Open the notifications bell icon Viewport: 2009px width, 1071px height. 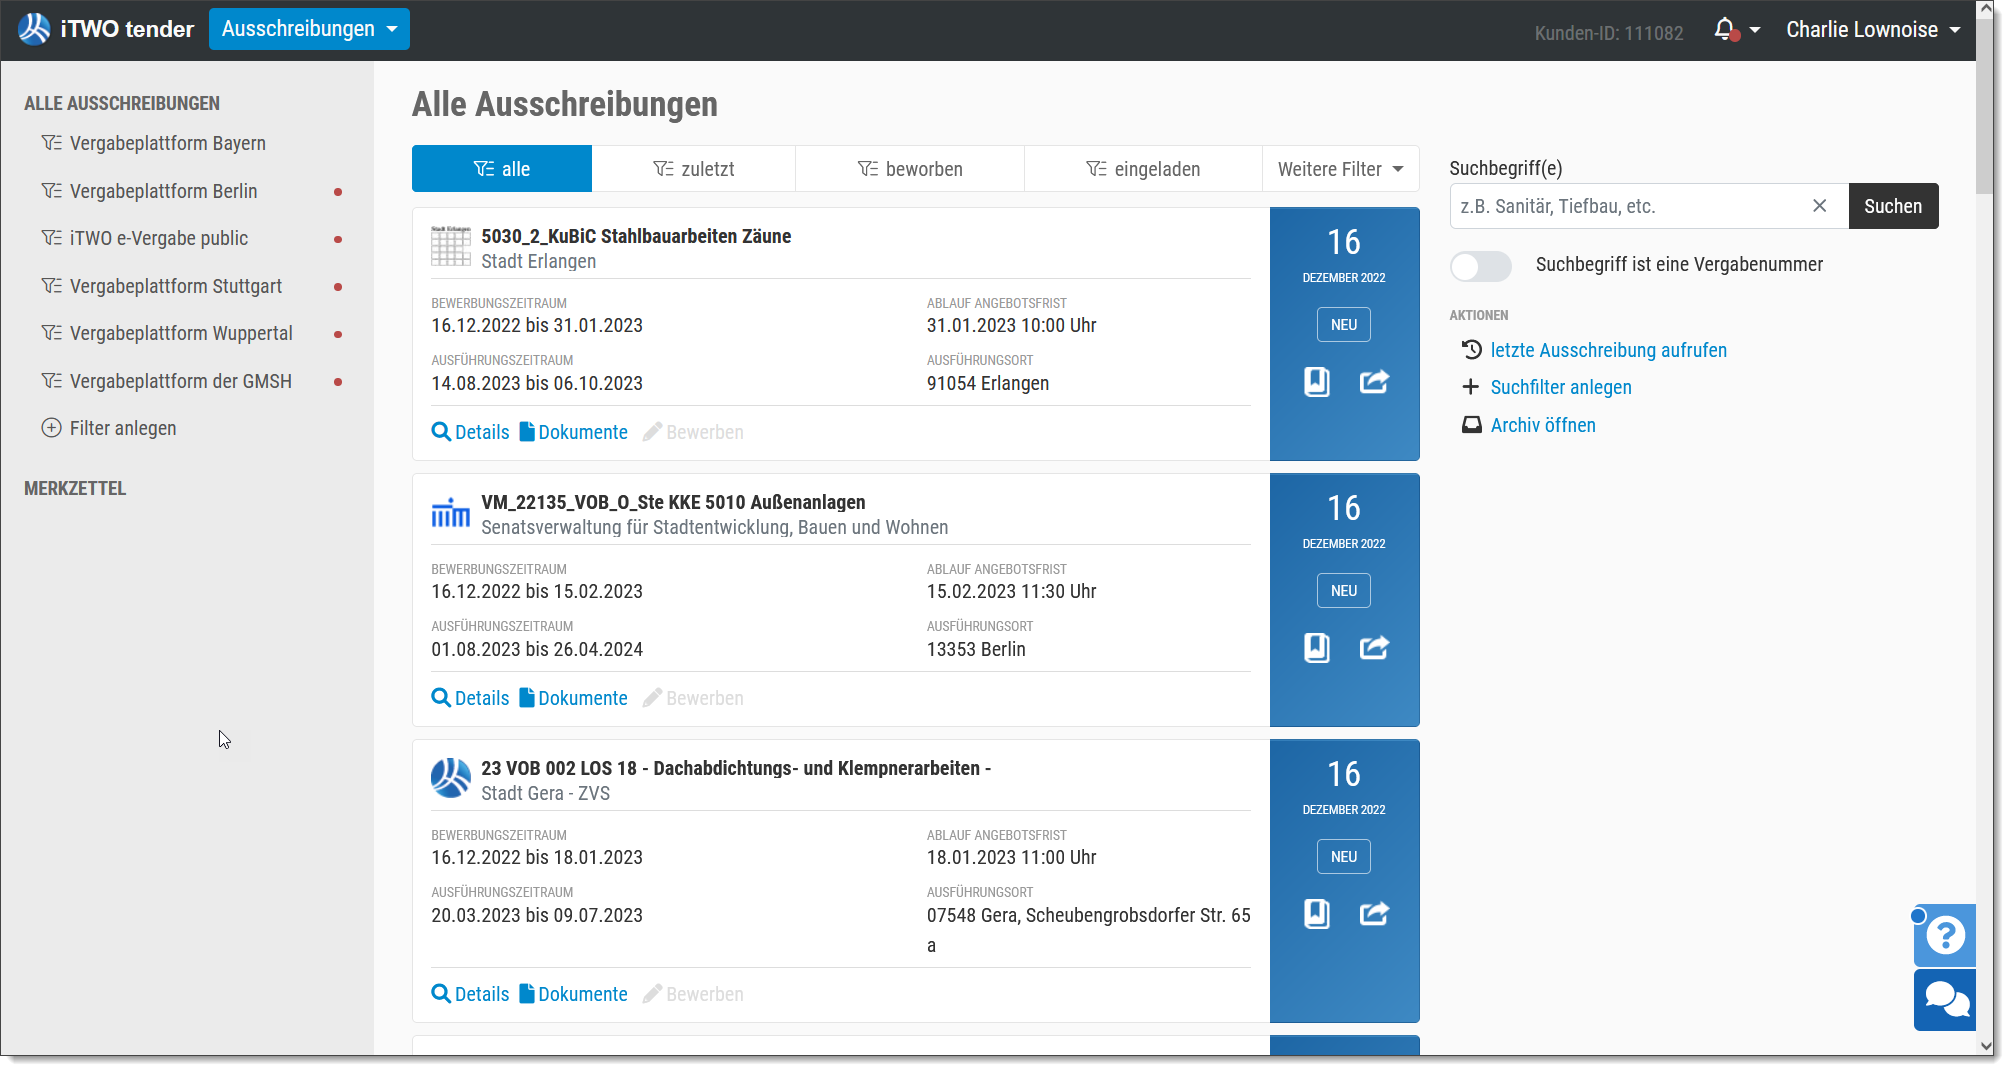pos(1725,30)
